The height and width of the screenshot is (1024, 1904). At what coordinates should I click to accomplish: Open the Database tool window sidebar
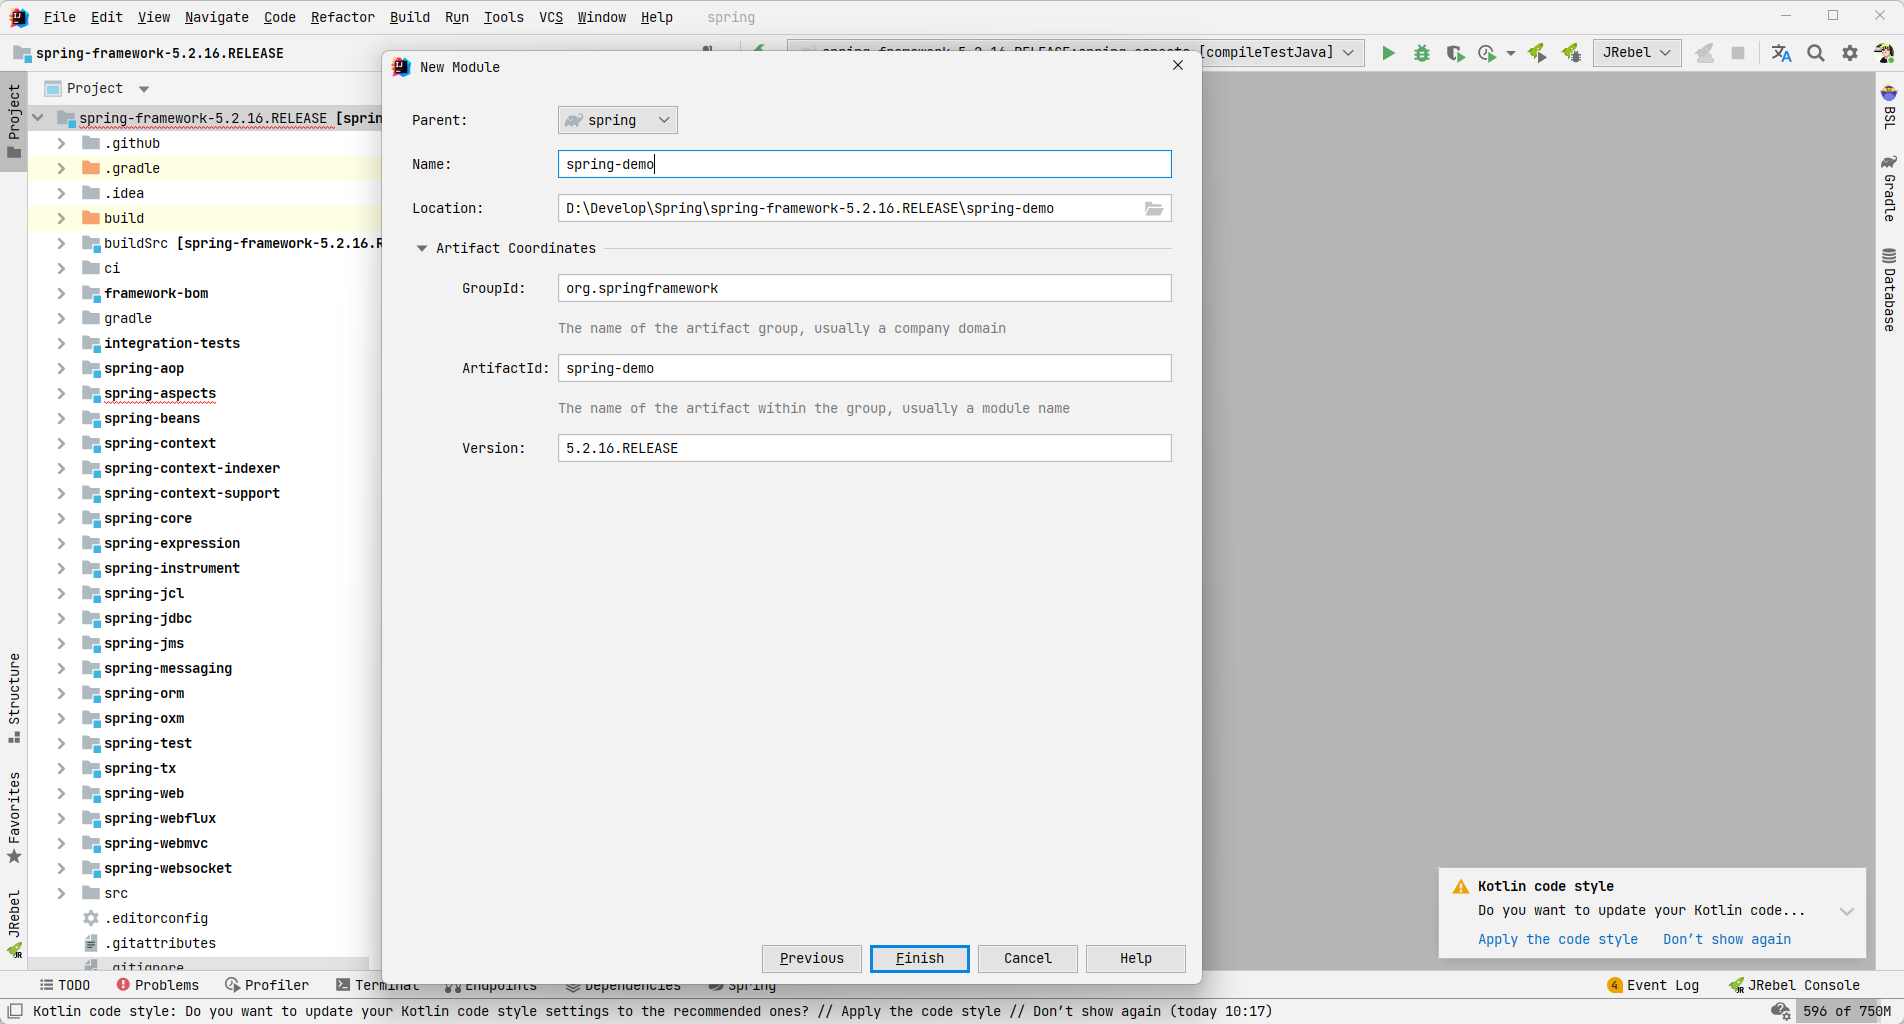click(1889, 289)
